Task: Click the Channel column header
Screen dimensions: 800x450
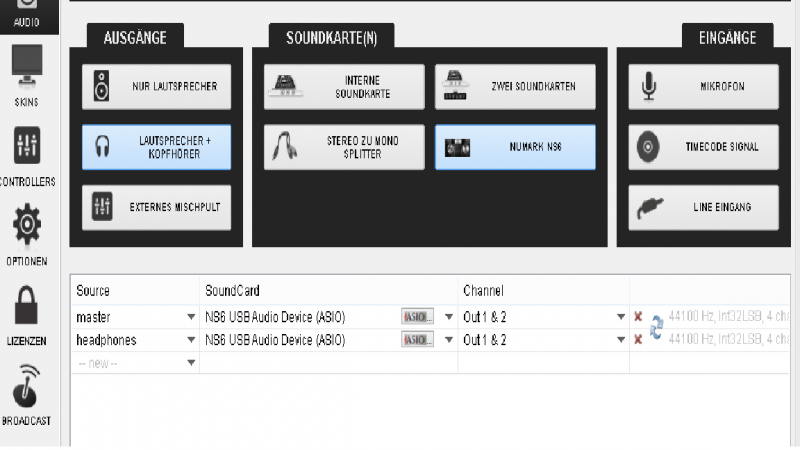Action: (483, 291)
